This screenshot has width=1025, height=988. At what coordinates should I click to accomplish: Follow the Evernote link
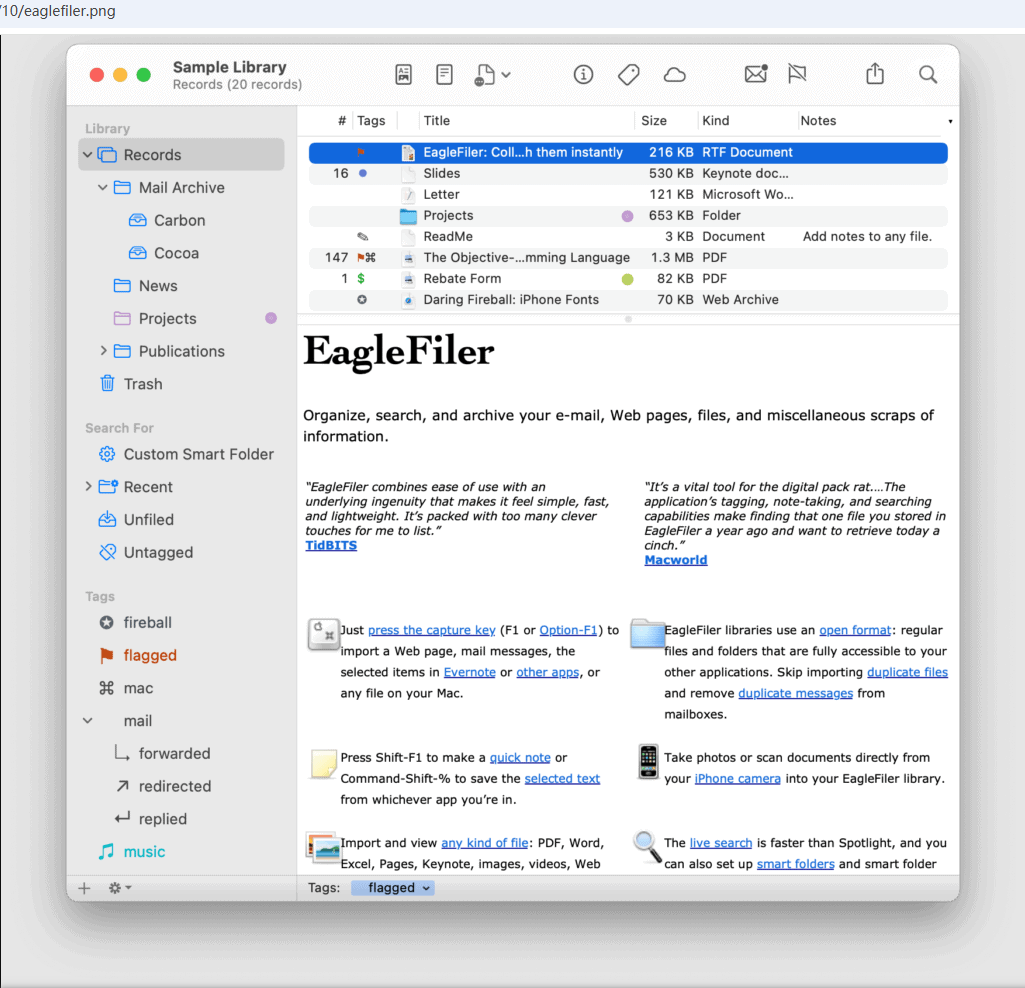[469, 672]
